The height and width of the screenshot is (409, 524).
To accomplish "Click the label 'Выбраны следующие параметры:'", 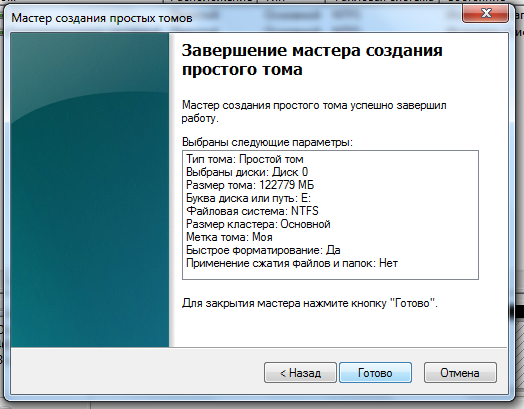I will 267,142.
